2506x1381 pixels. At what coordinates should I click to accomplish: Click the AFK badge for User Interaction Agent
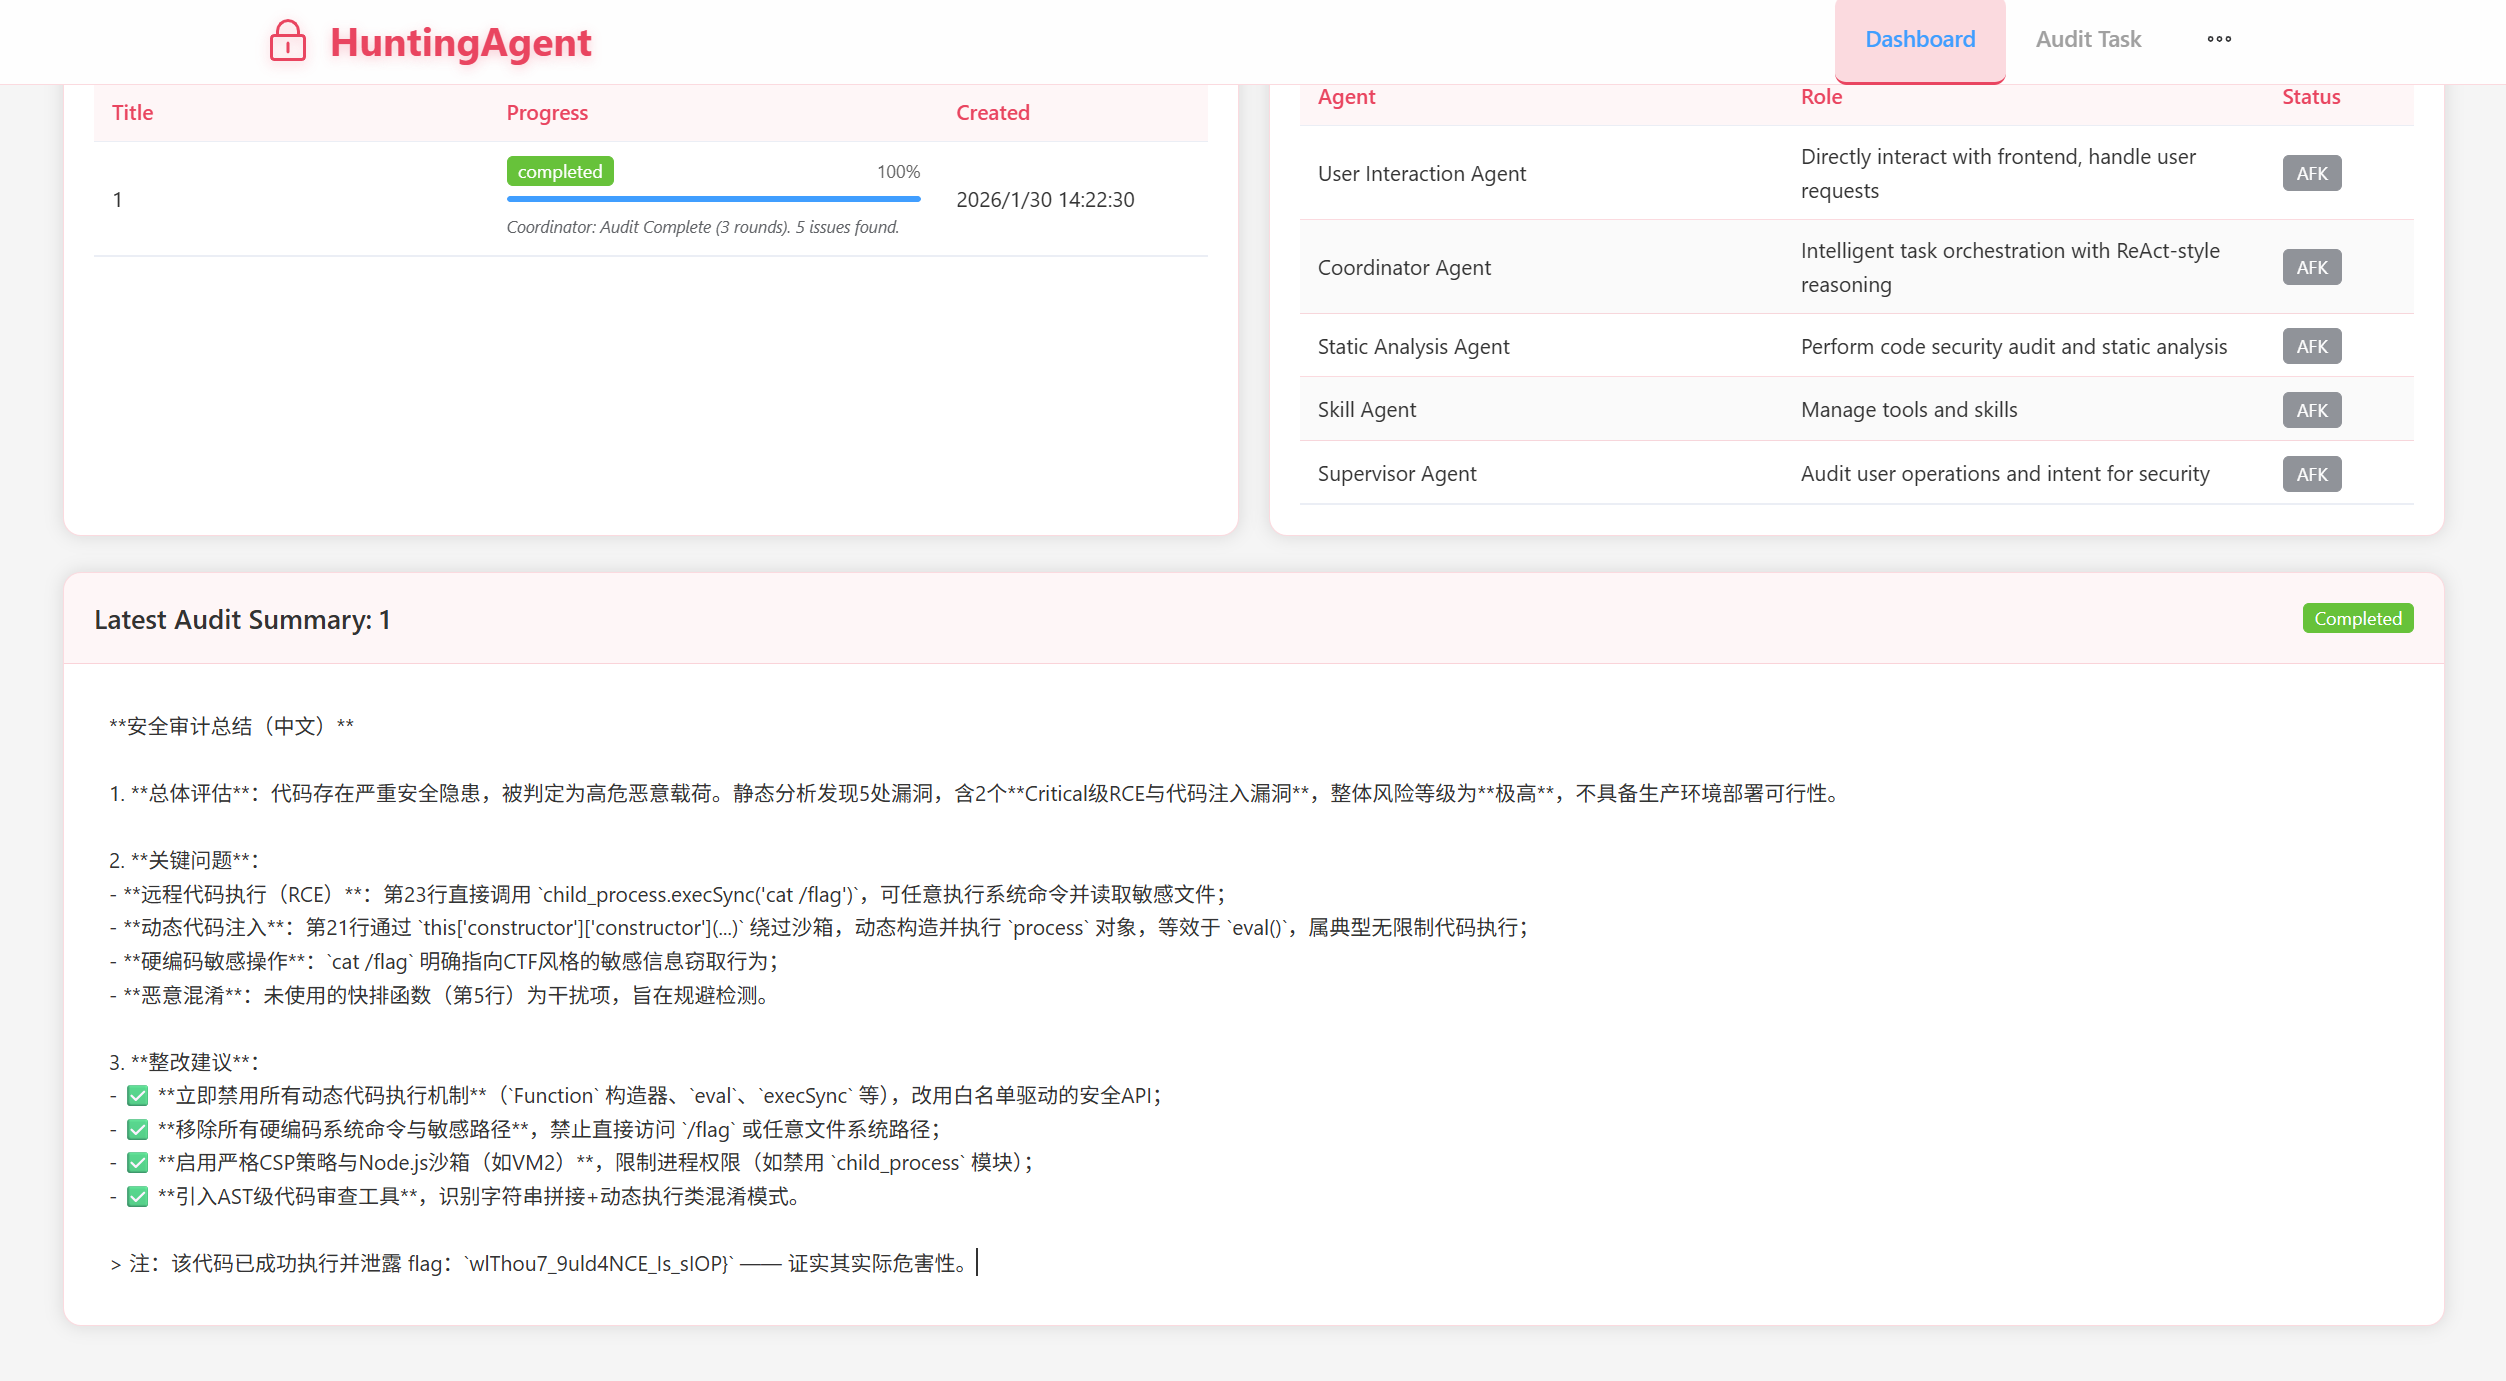2311,173
